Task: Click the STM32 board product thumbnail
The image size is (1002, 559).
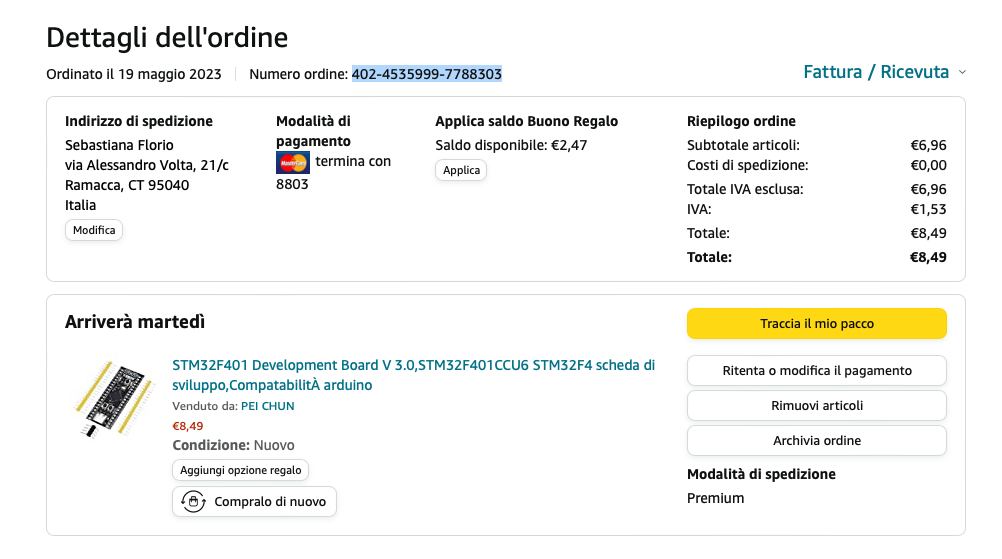Action: [112, 397]
